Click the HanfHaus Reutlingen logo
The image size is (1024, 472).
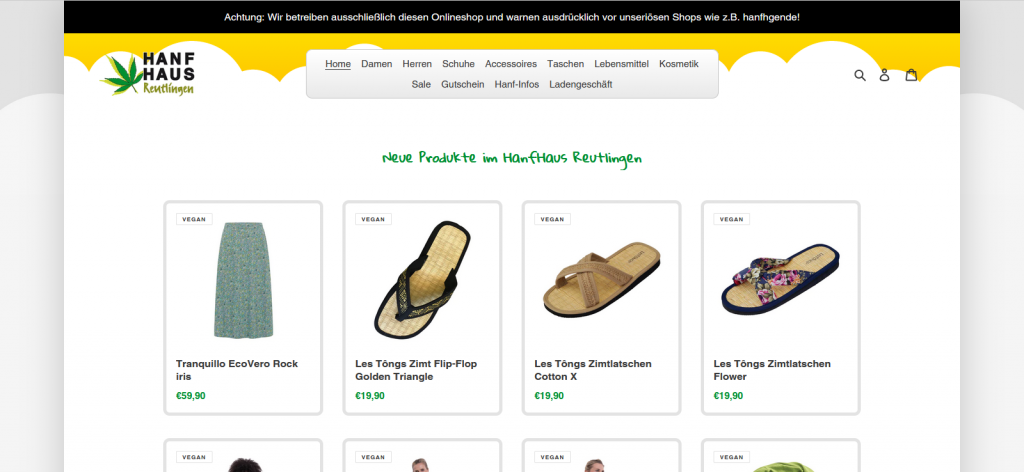pyautogui.click(x=148, y=74)
